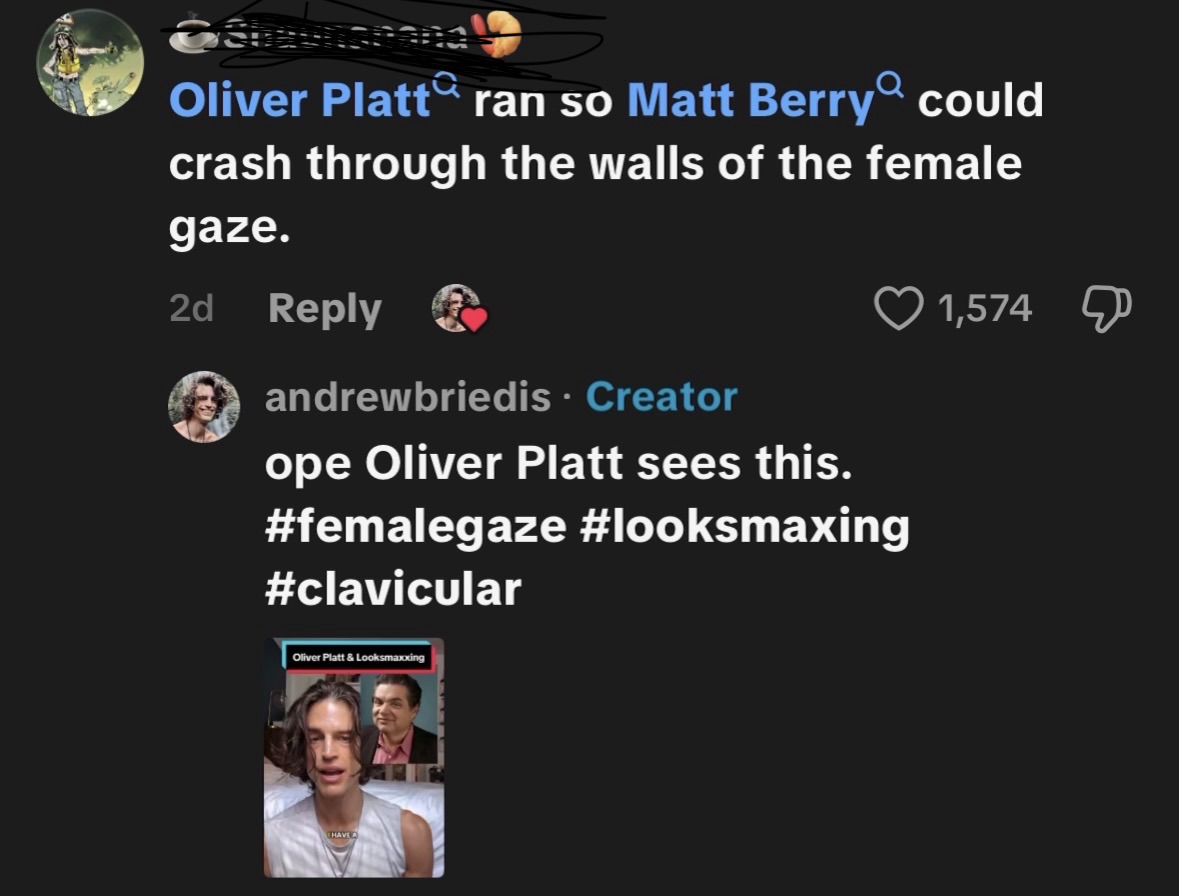
Task: Dislike the comment with the thumbs-down icon
Action: [1106, 308]
